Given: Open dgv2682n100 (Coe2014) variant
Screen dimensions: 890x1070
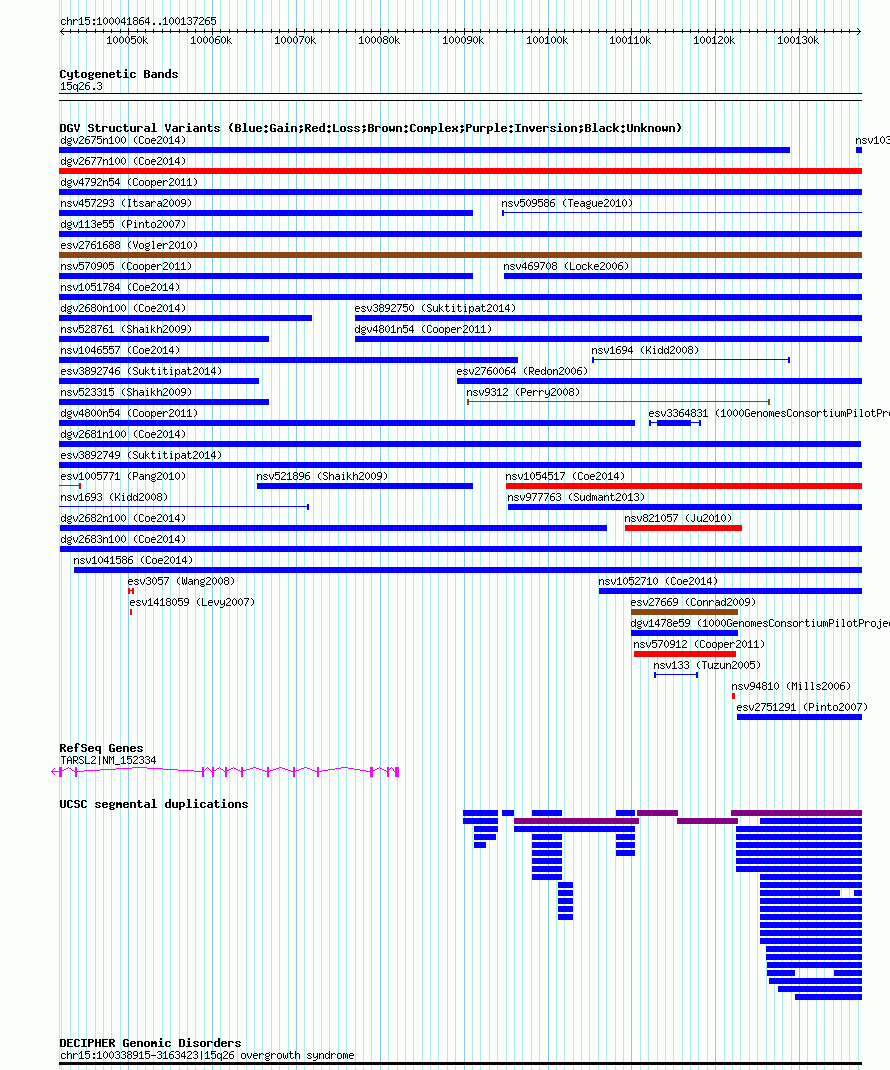Looking at the screenshot, I should pos(333,528).
